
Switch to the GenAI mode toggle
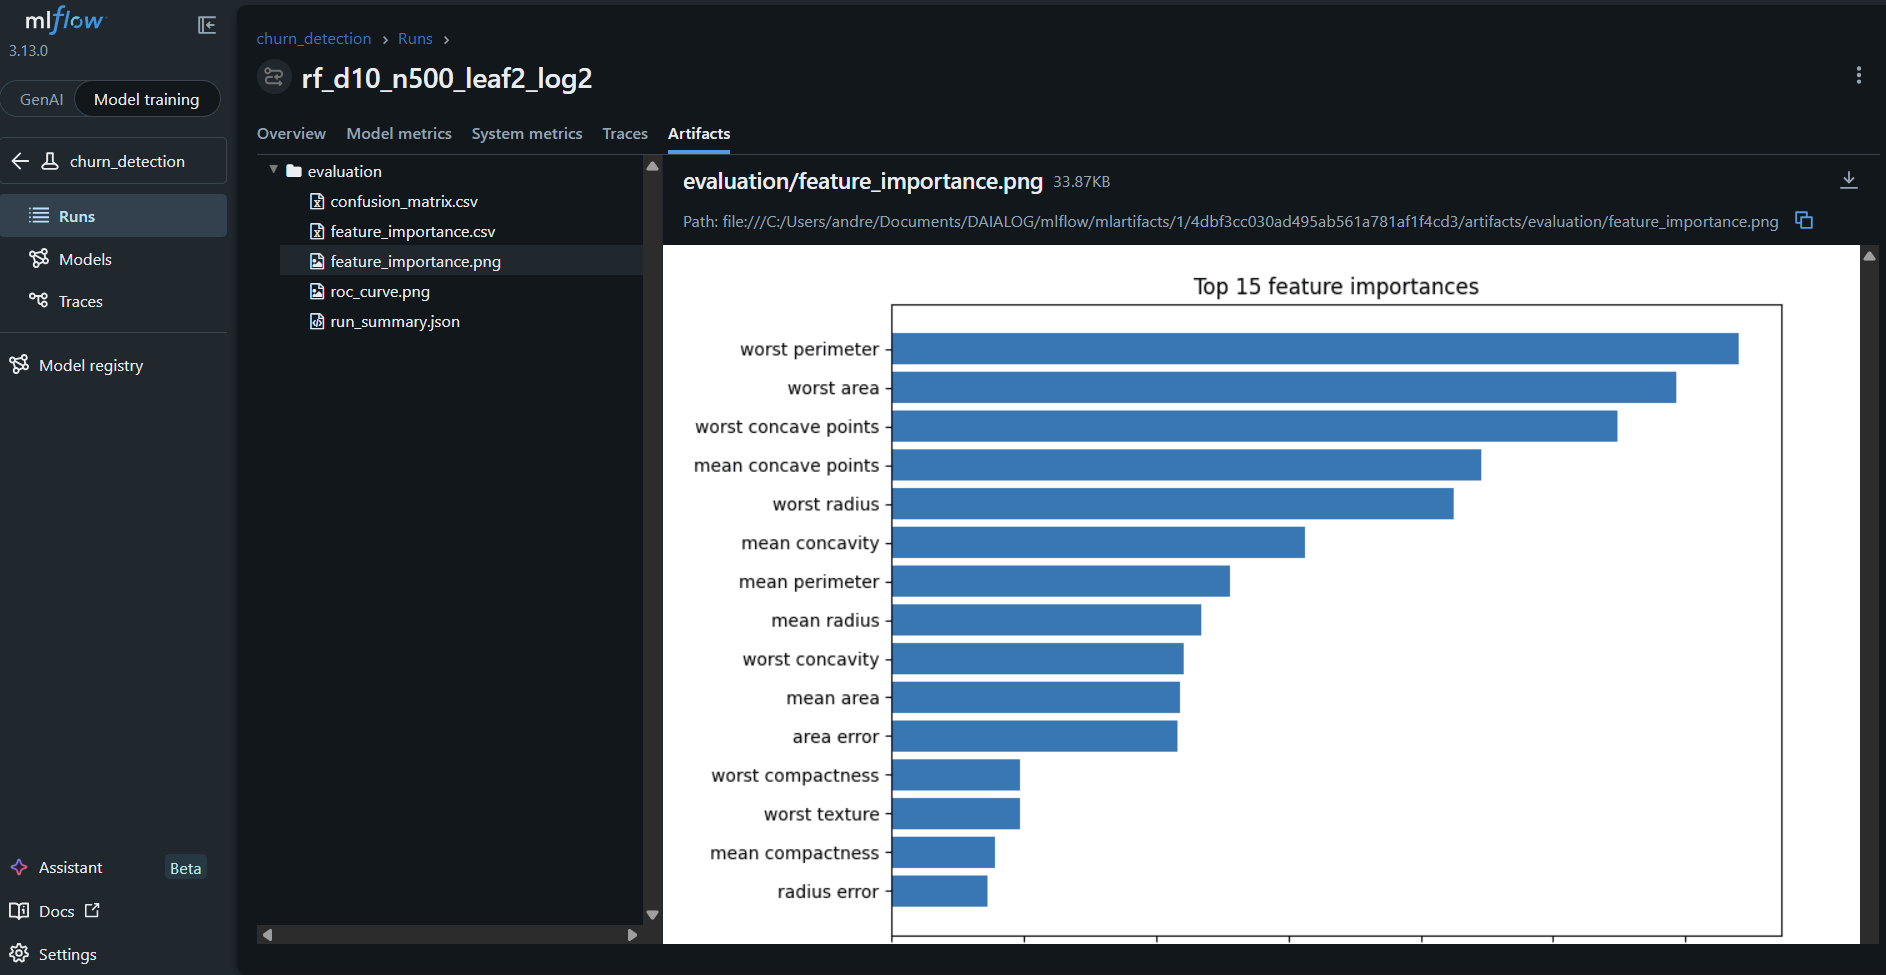point(41,99)
